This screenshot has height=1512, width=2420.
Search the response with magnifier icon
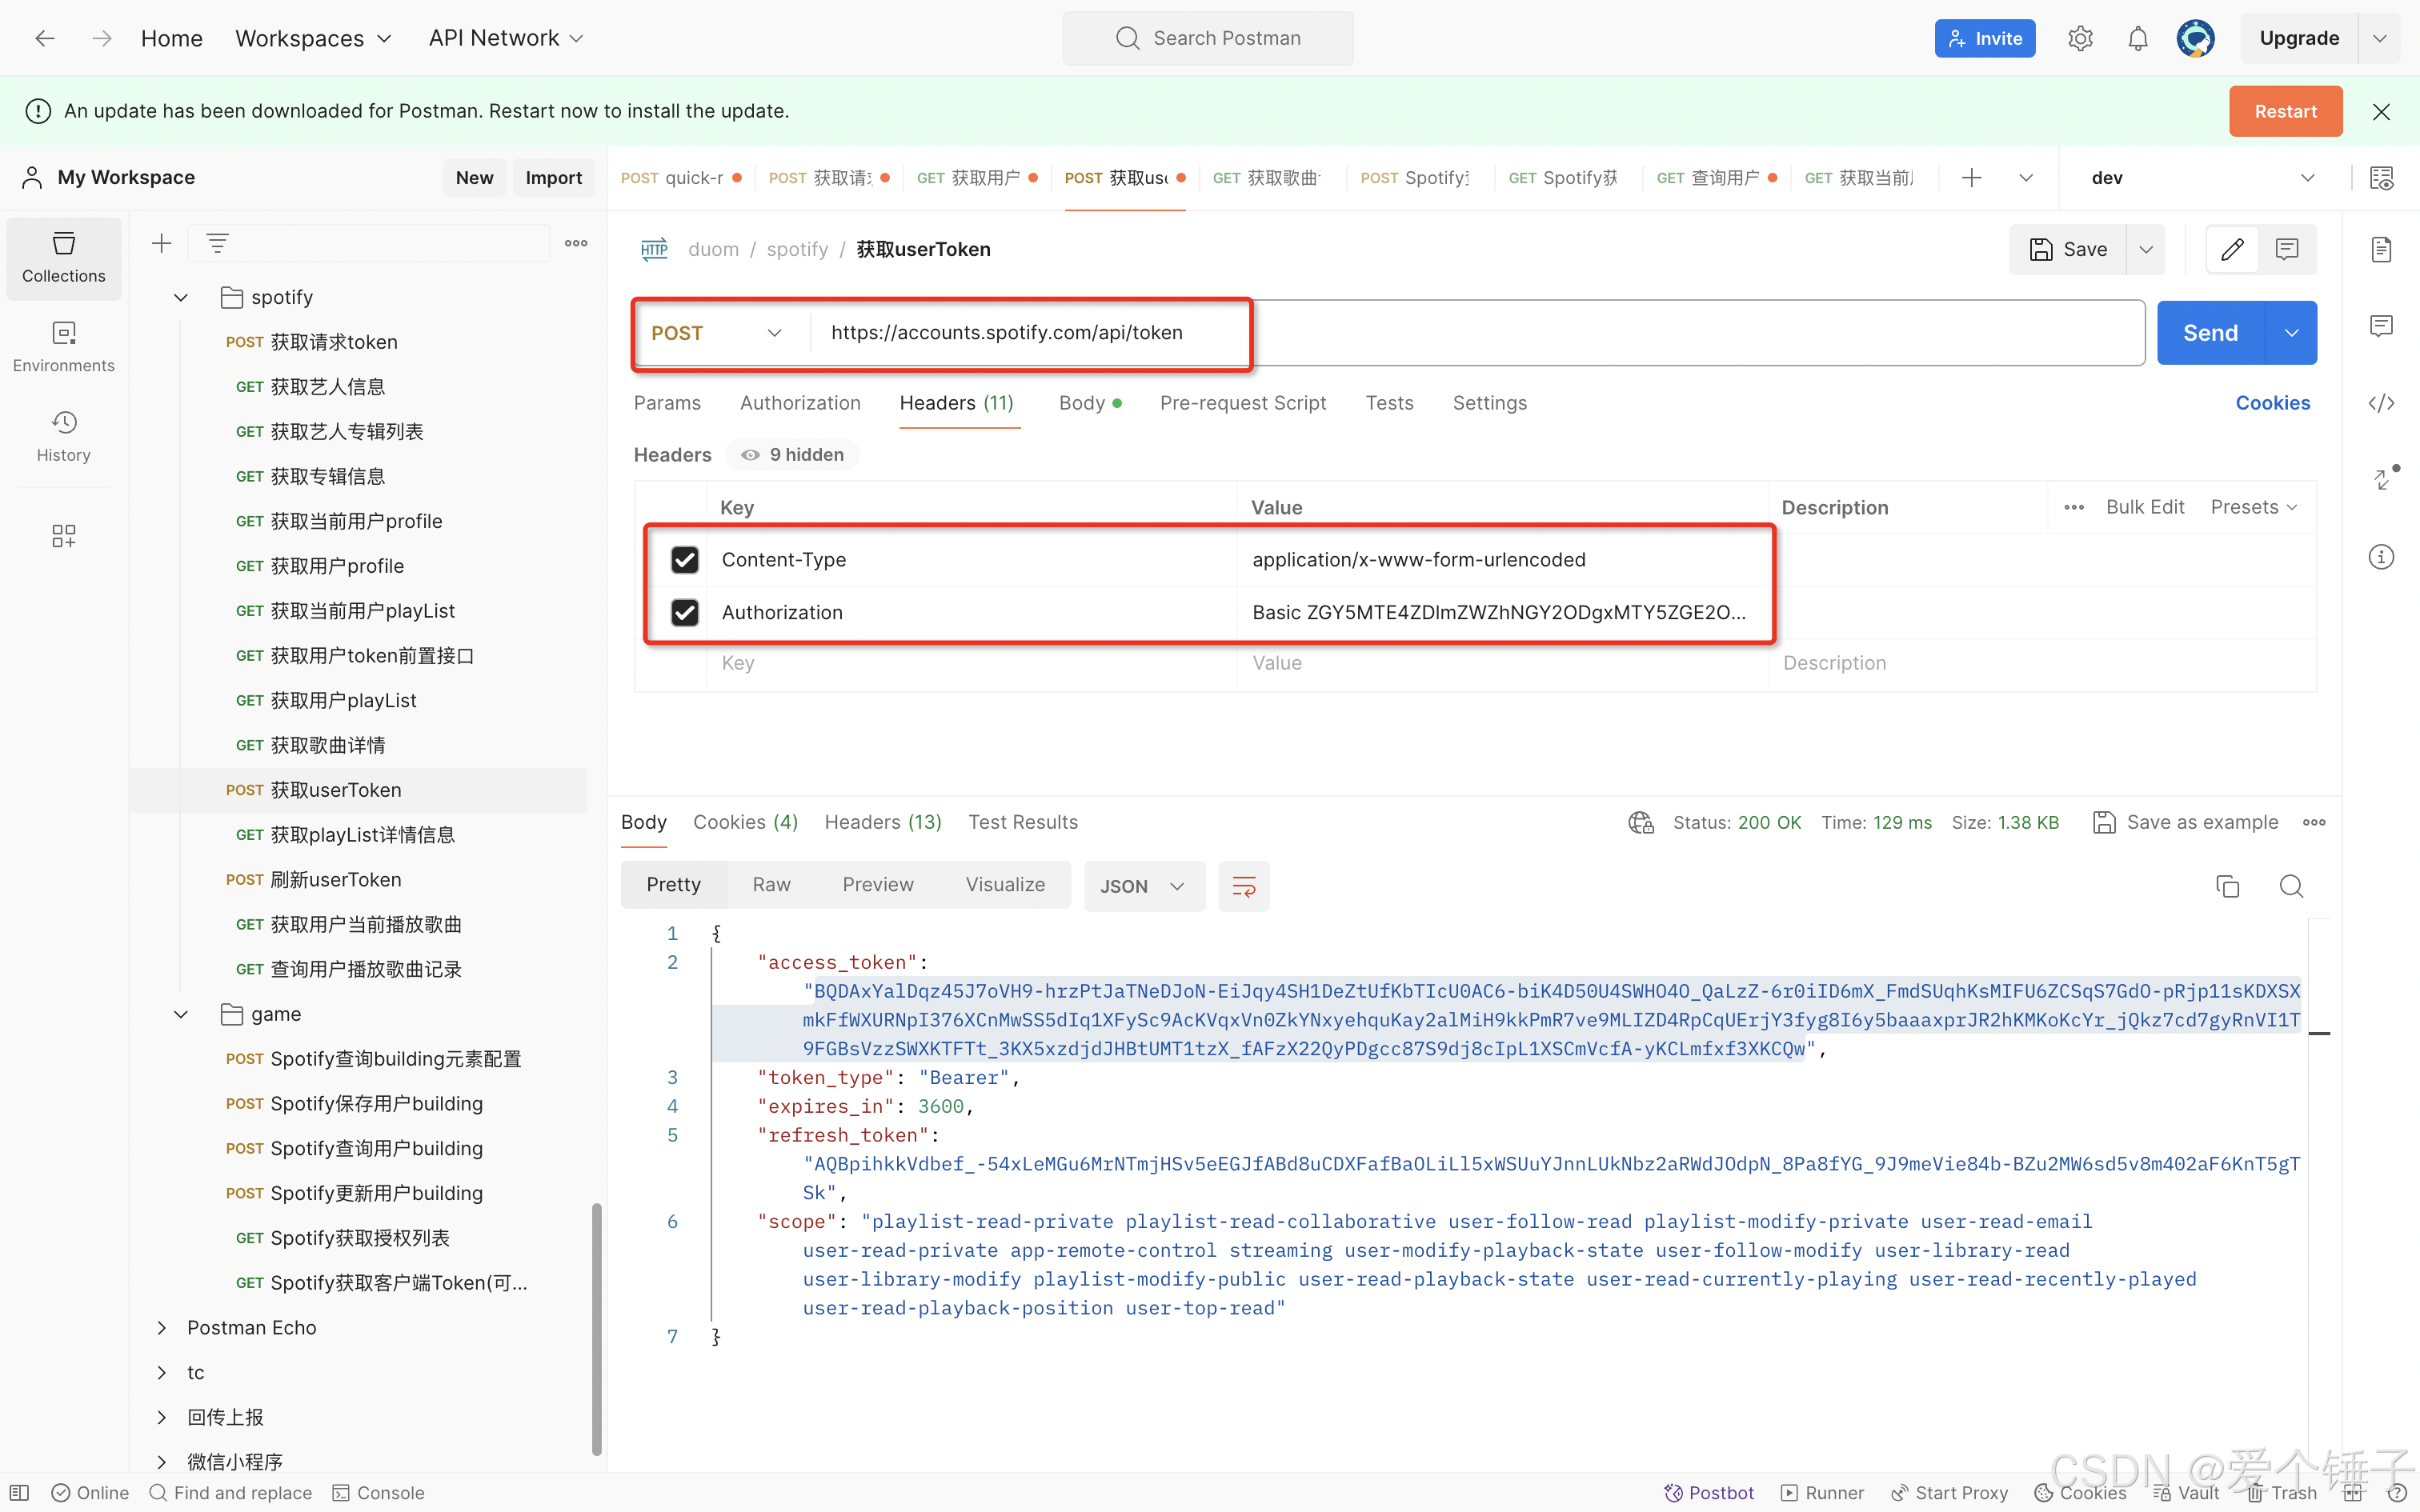tap(2291, 886)
